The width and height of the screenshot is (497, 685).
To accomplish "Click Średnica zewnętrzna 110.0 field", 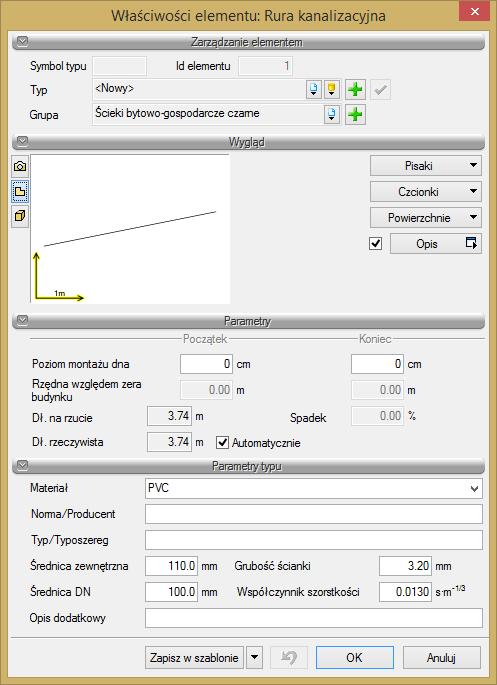I will coord(171,566).
